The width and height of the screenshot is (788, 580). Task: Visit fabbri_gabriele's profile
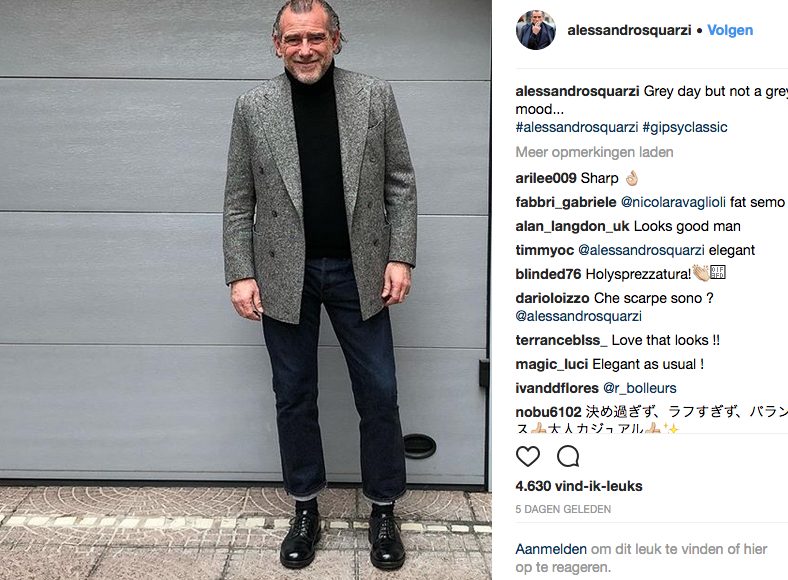pos(566,202)
